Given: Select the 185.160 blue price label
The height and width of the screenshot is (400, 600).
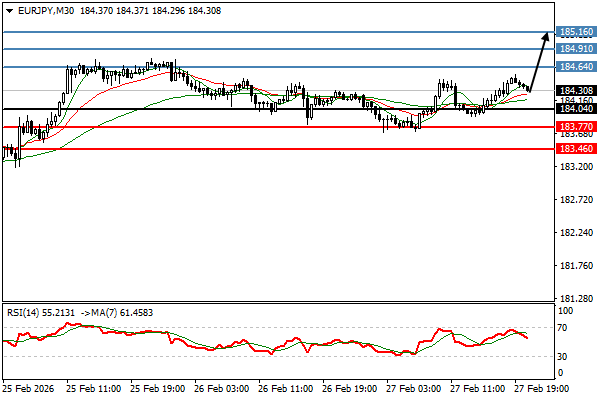Looking at the screenshot, I should (x=575, y=32).
